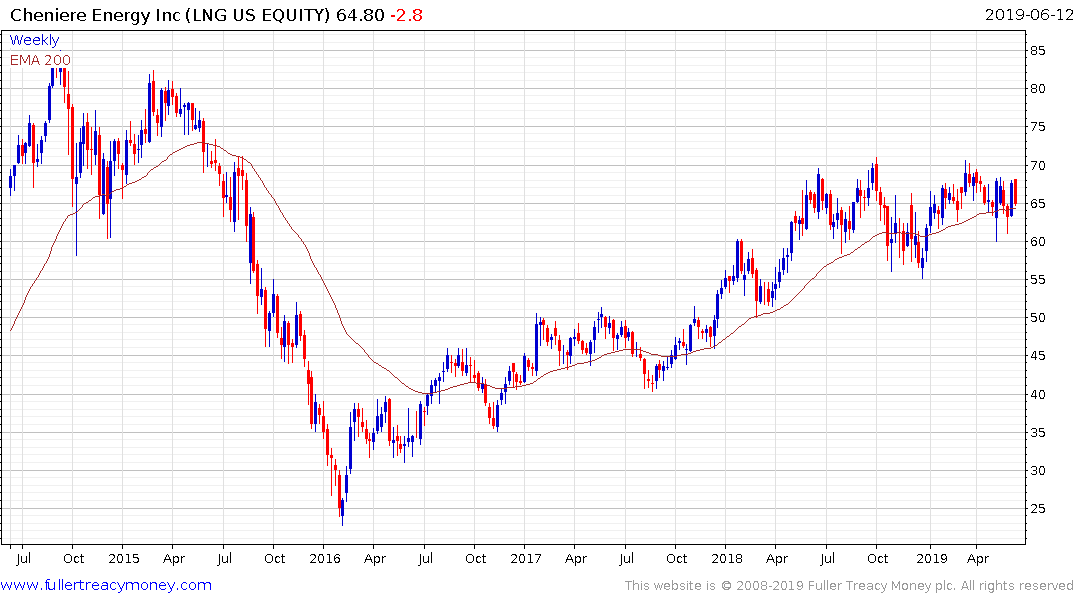Click the 60 price axis label

[x=1037, y=241]
